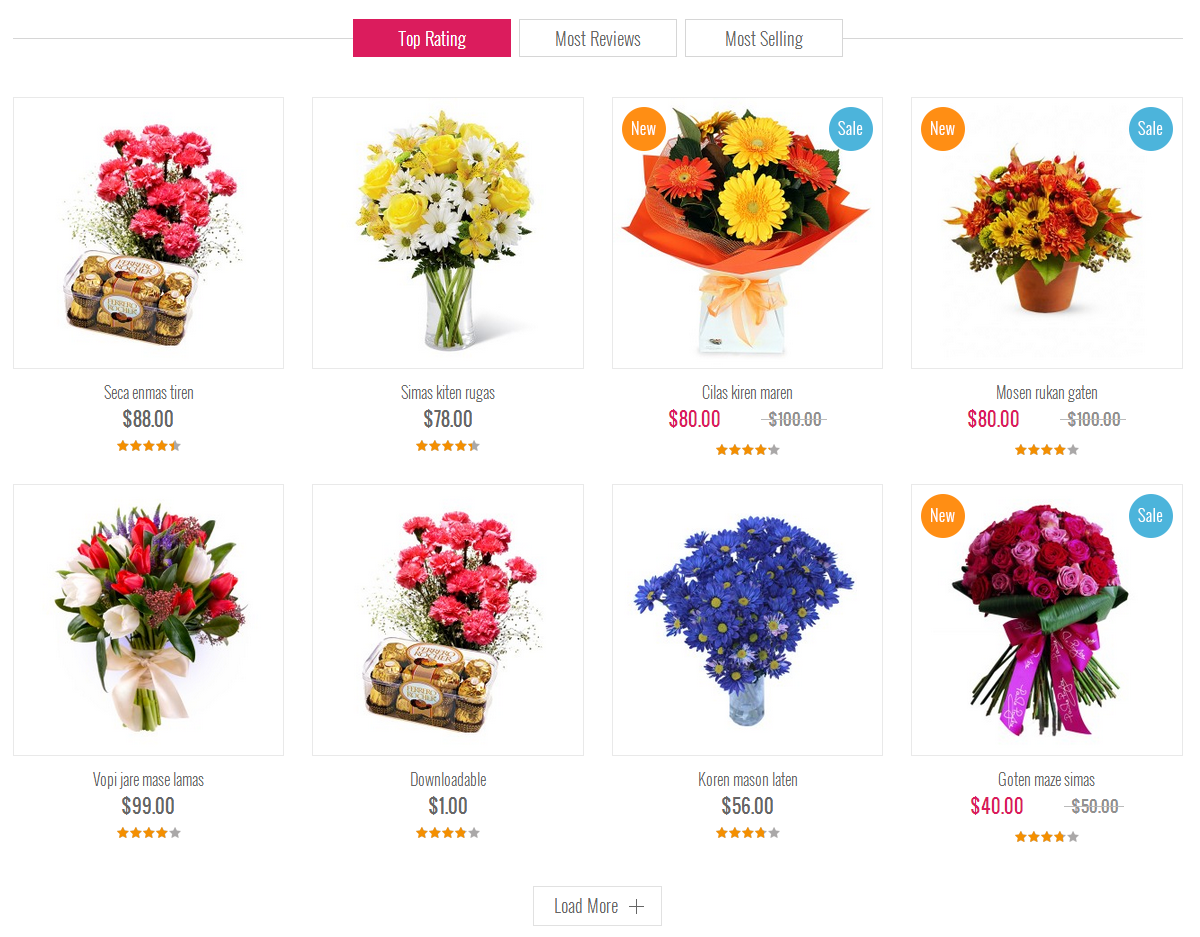Screen dimensions: 1200x937
Task: Click the Mosen rukan gaten product name
Action: pyautogui.click(x=1046, y=393)
